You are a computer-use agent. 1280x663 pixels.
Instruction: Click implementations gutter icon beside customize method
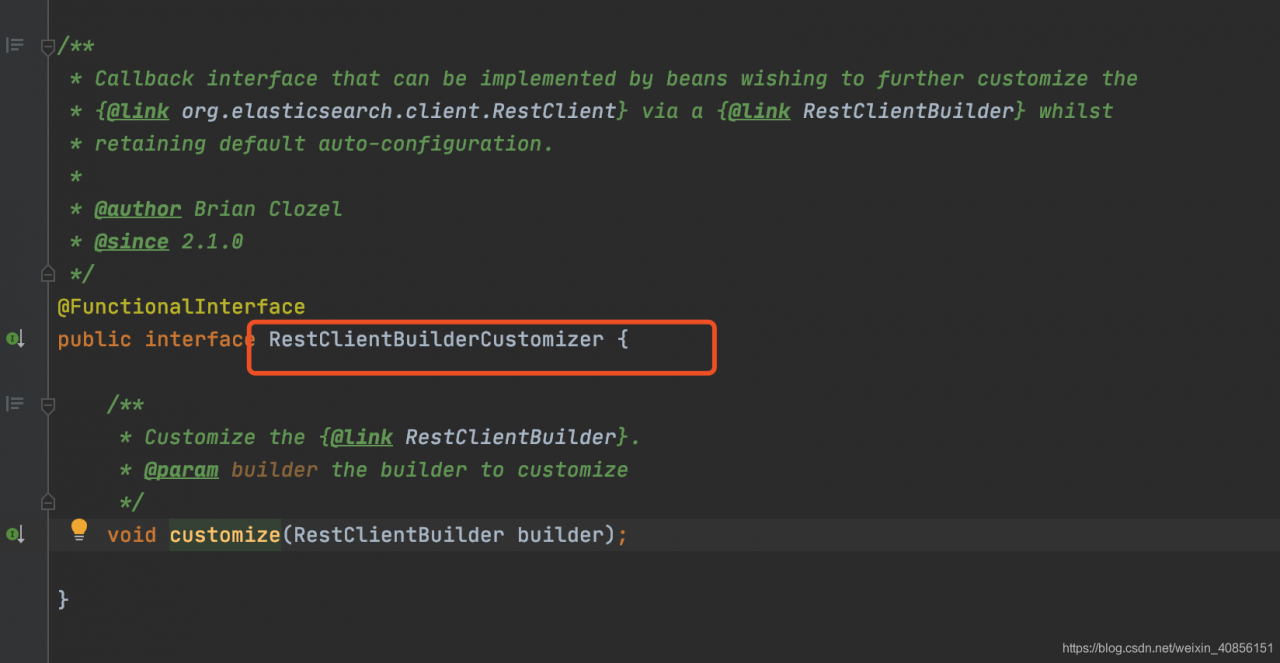[15, 535]
